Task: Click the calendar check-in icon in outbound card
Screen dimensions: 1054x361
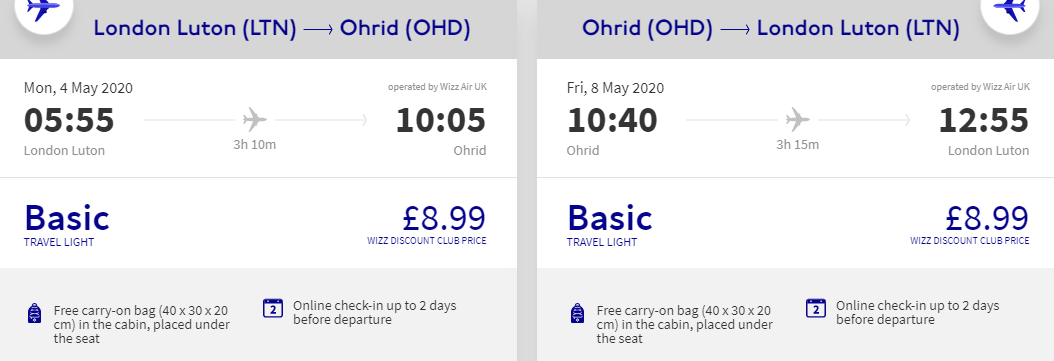Action: (273, 308)
